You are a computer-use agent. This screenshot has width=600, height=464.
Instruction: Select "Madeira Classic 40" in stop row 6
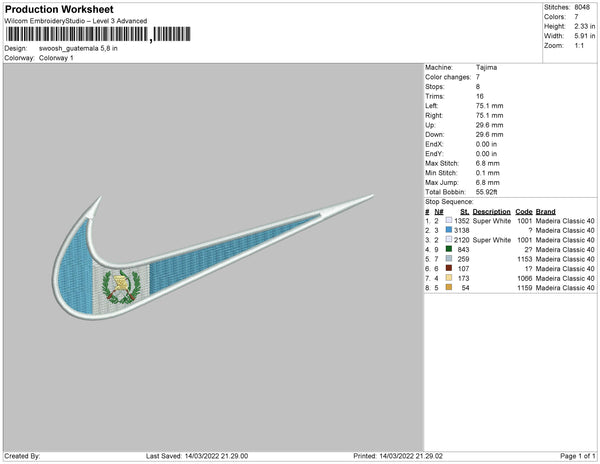pos(565,269)
